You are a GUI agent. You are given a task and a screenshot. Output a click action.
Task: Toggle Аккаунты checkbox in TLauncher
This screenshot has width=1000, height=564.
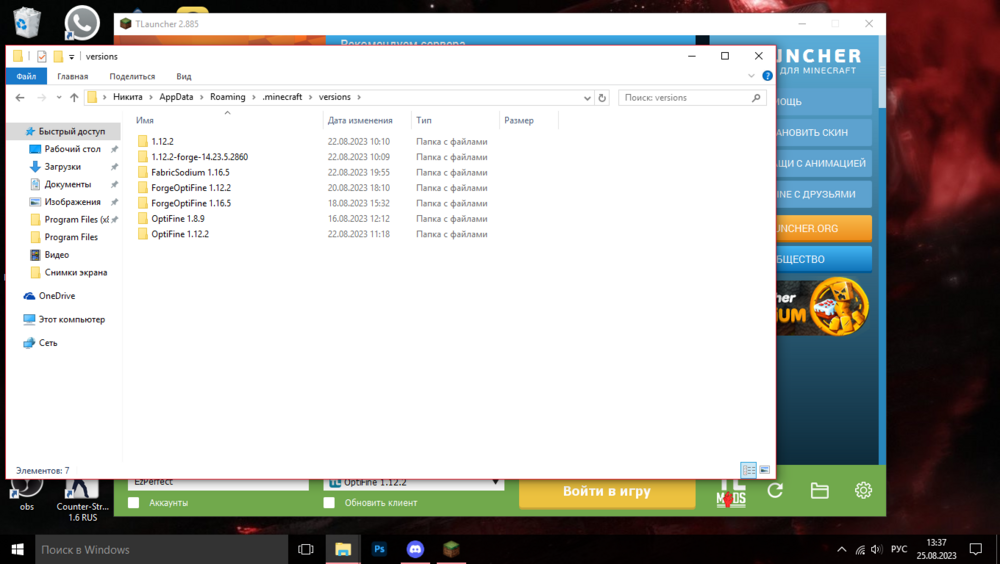click(x=134, y=503)
